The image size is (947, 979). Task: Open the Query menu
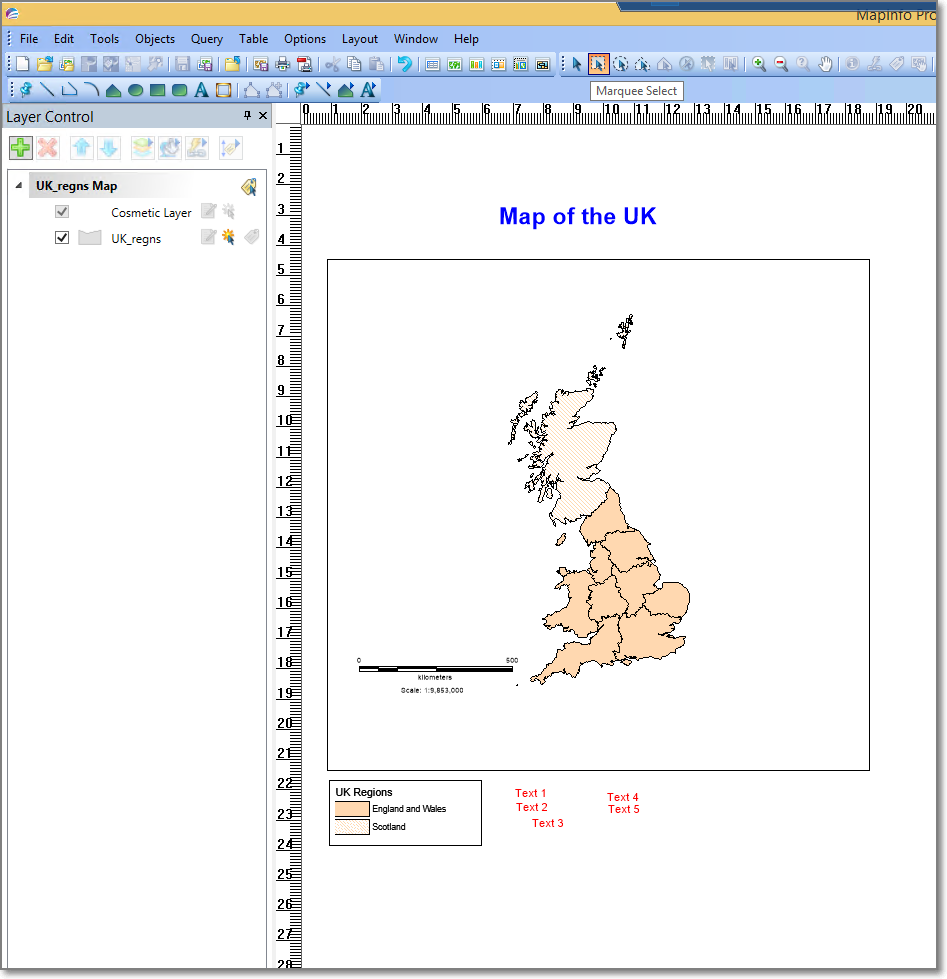click(207, 39)
